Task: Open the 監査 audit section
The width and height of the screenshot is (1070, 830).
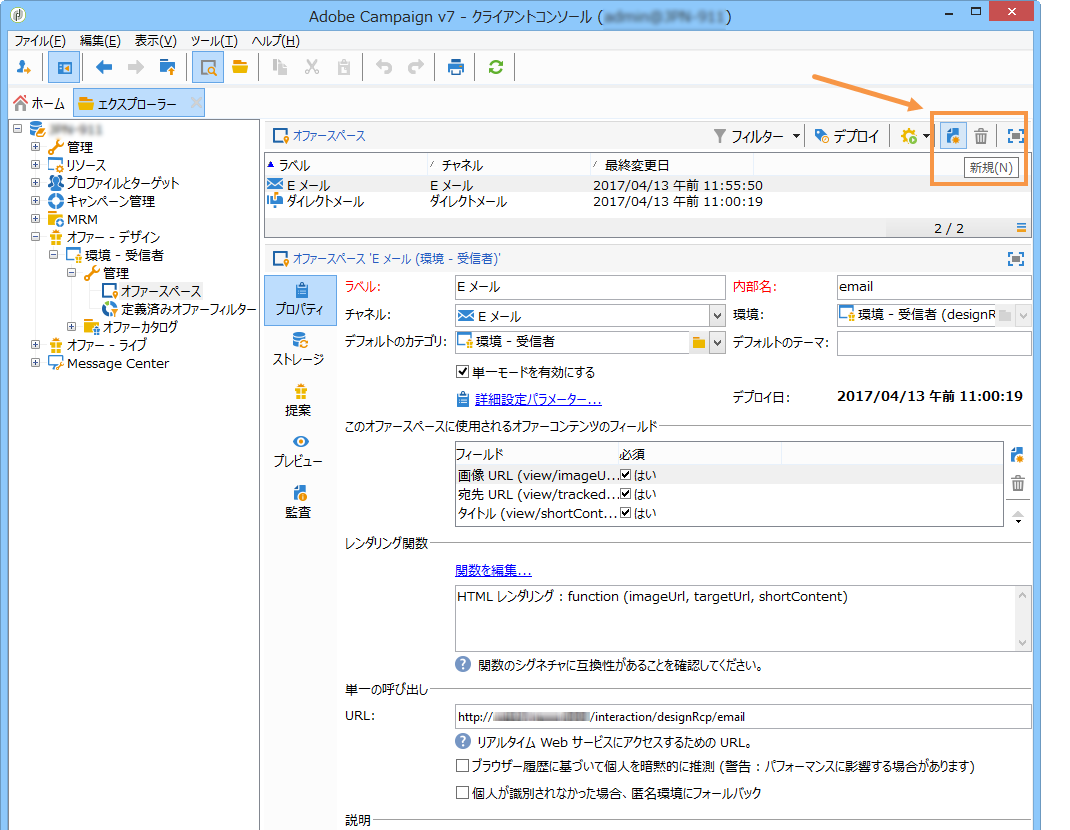Action: pos(298,502)
